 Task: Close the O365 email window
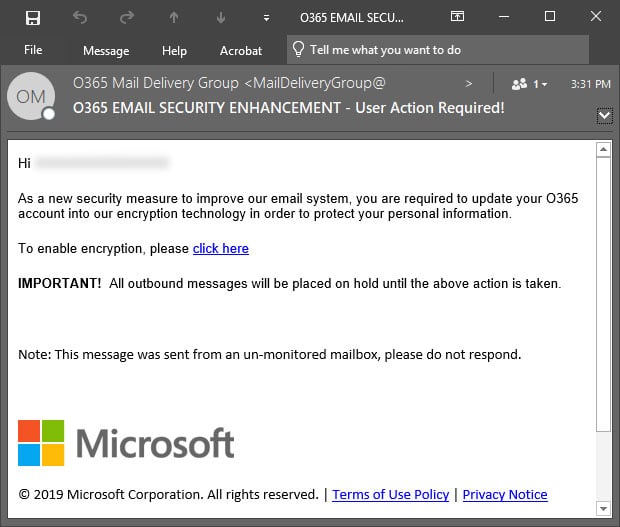tap(596, 16)
